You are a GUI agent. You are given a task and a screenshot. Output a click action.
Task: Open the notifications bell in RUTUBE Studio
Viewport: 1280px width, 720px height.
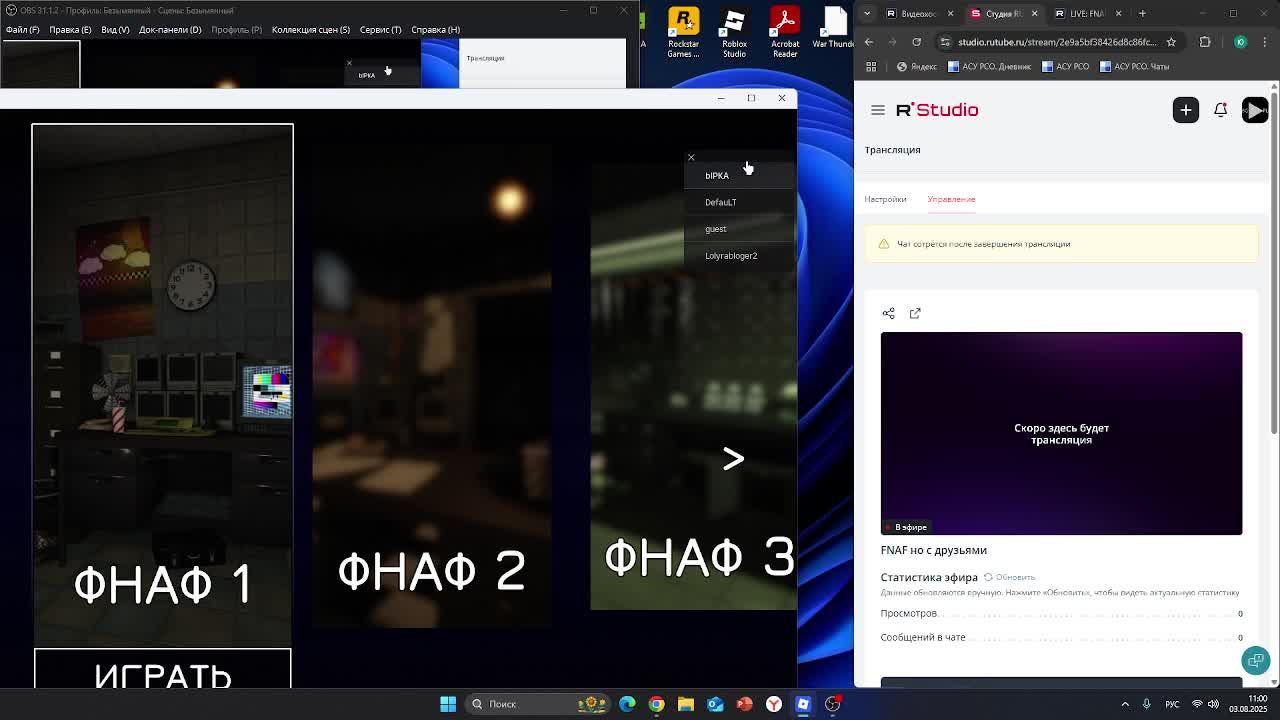pos(1220,110)
